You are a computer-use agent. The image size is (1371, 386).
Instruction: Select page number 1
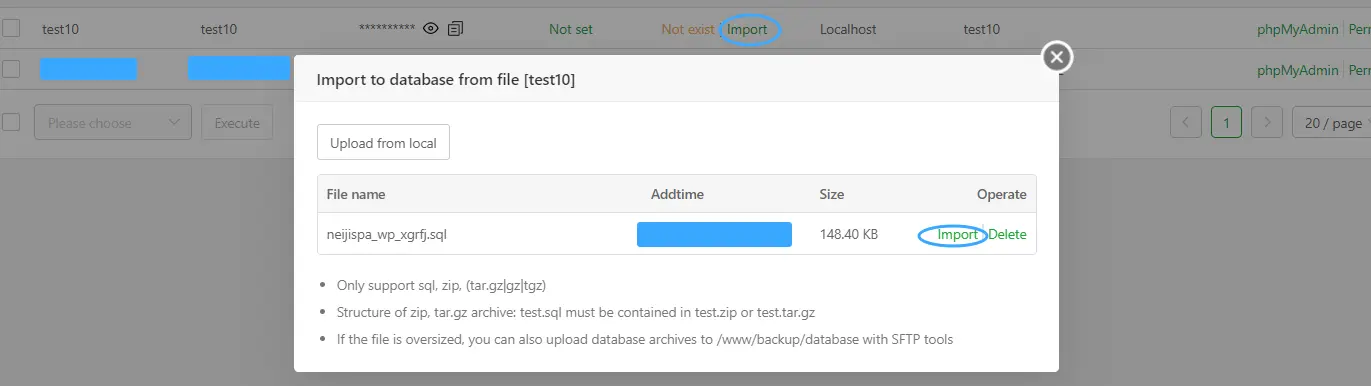pyautogui.click(x=1226, y=123)
